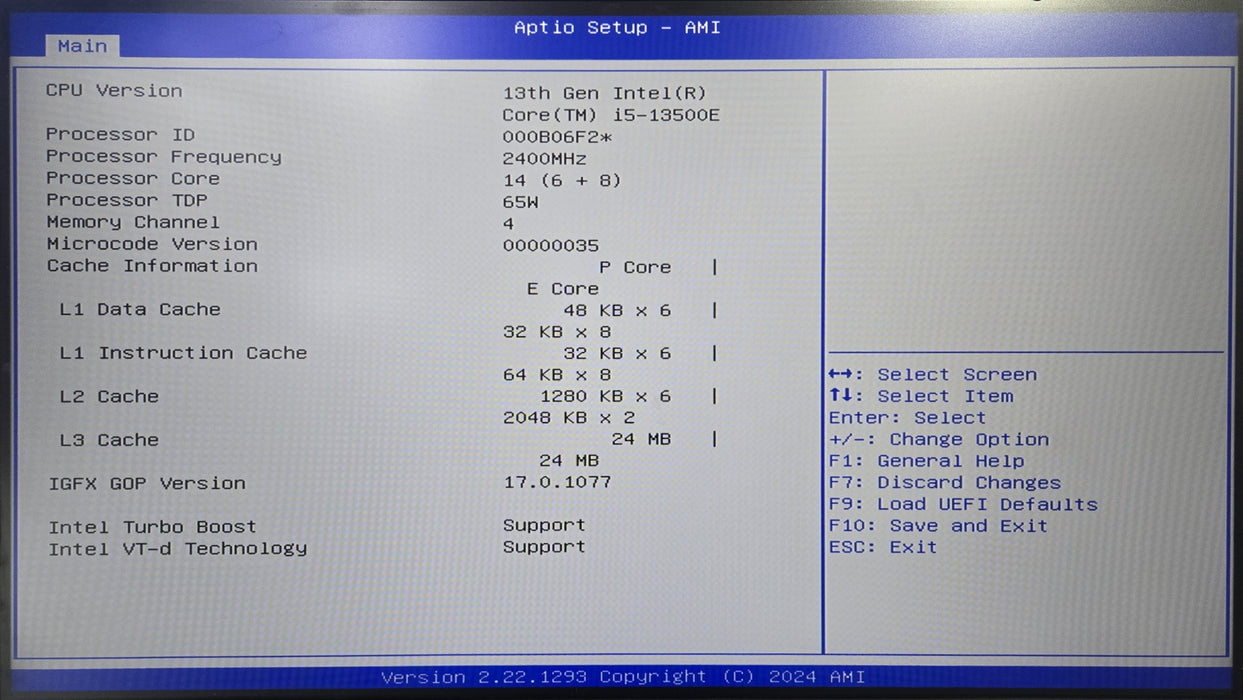Click the '64 KB x 8' value
1243x700 pixels.
point(556,375)
